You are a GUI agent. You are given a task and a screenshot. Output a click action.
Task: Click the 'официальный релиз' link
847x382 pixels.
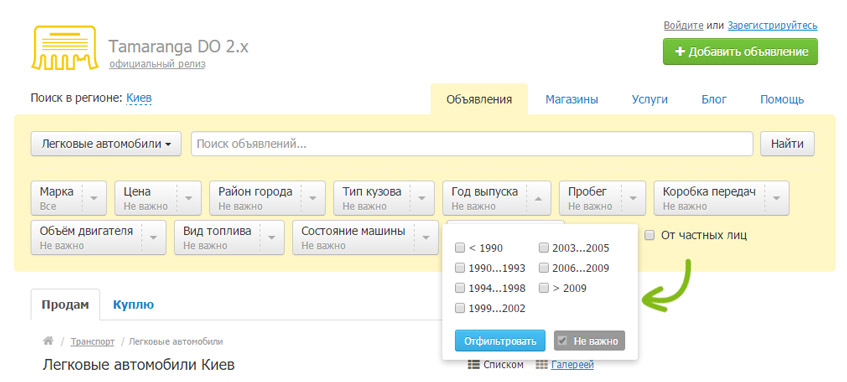tap(157, 64)
